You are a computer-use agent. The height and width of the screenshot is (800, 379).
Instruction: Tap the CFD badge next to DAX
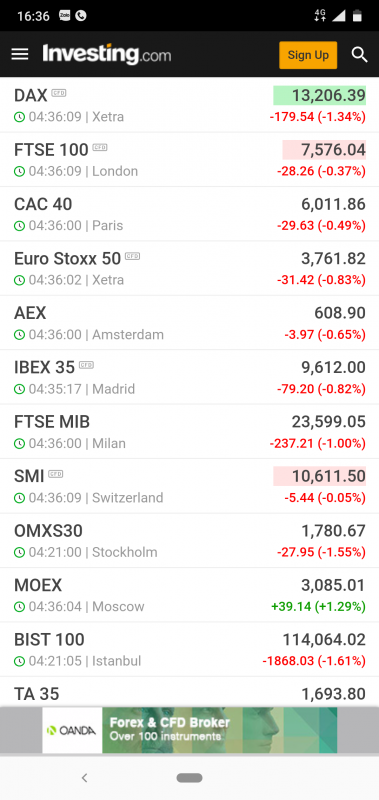(x=59, y=93)
